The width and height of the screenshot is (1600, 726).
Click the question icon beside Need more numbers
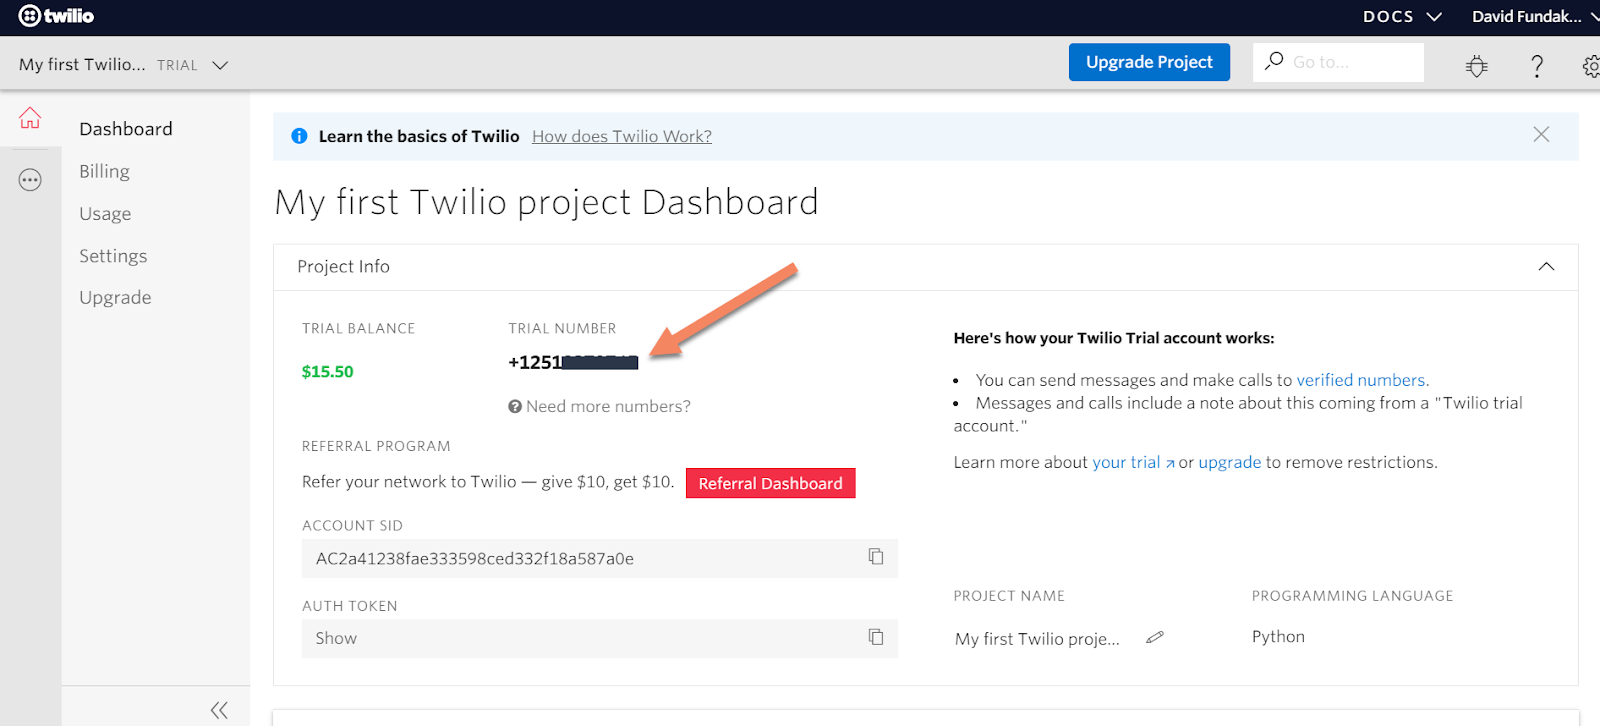[x=515, y=406]
